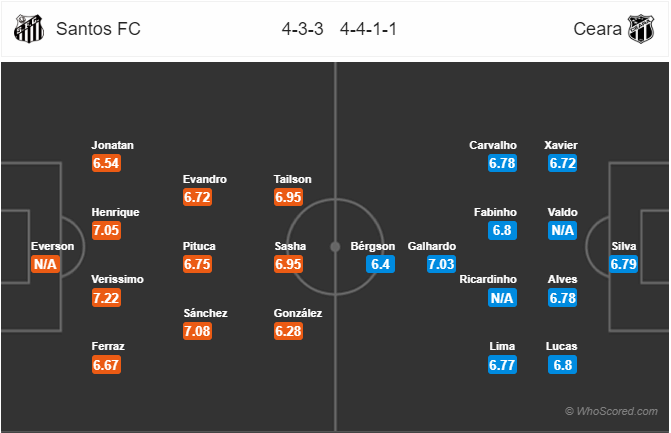Click Everson's N/A rating badge
Viewport: 671px width, 433px height.
point(45,264)
